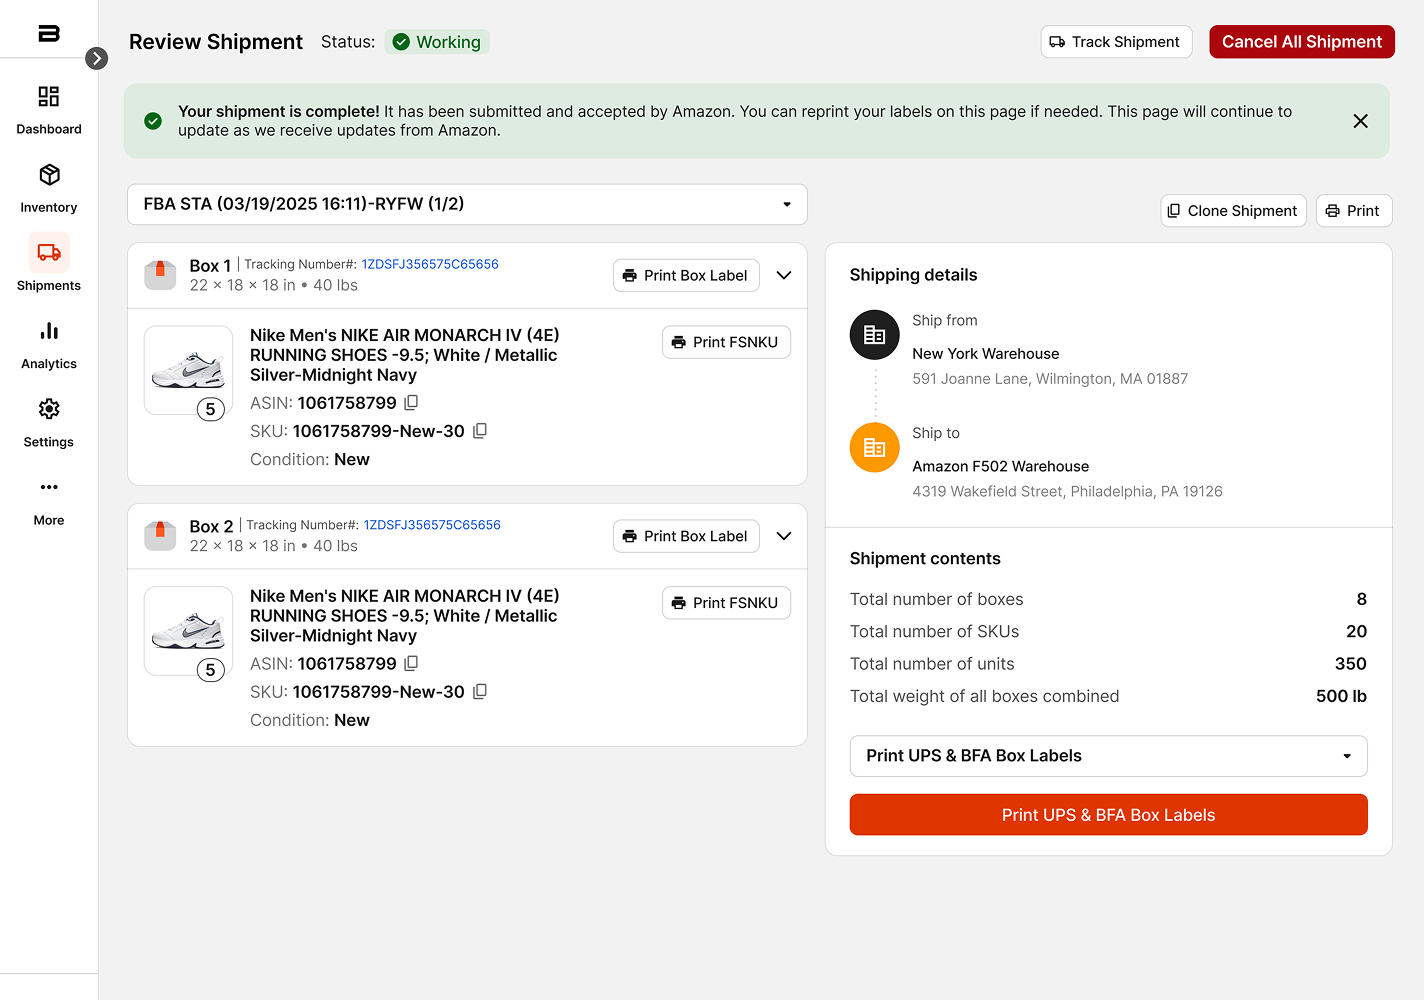Click the Ship to orange warehouse icon
Image resolution: width=1424 pixels, height=1000 pixels.
tap(875, 448)
